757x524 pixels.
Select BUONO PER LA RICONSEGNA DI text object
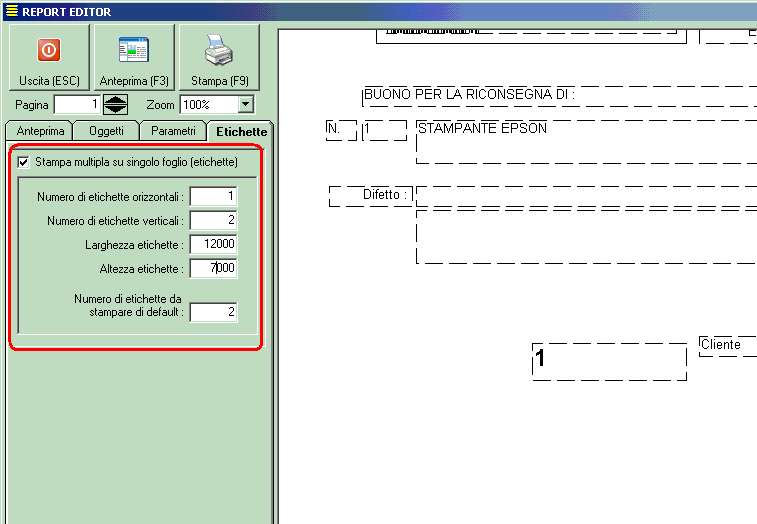coord(559,96)
